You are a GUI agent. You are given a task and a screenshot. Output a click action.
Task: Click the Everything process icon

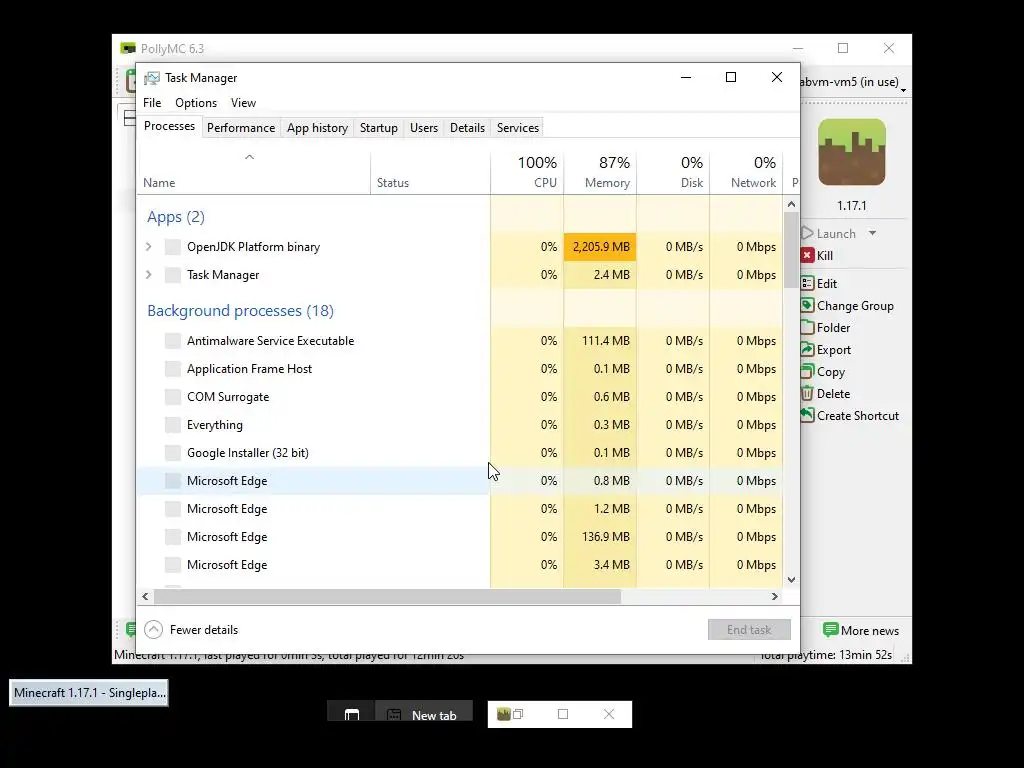pyautogui.click(x=172, y=425)
